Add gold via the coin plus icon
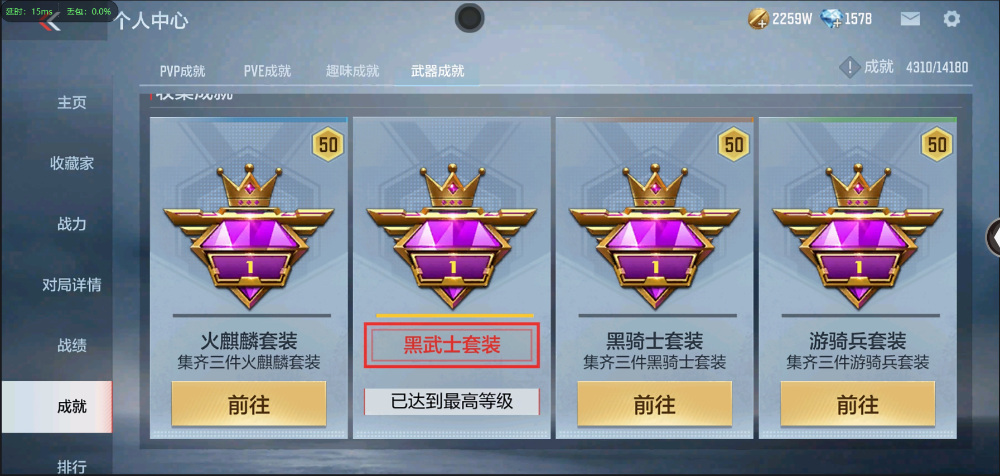 tap(758, 19)
